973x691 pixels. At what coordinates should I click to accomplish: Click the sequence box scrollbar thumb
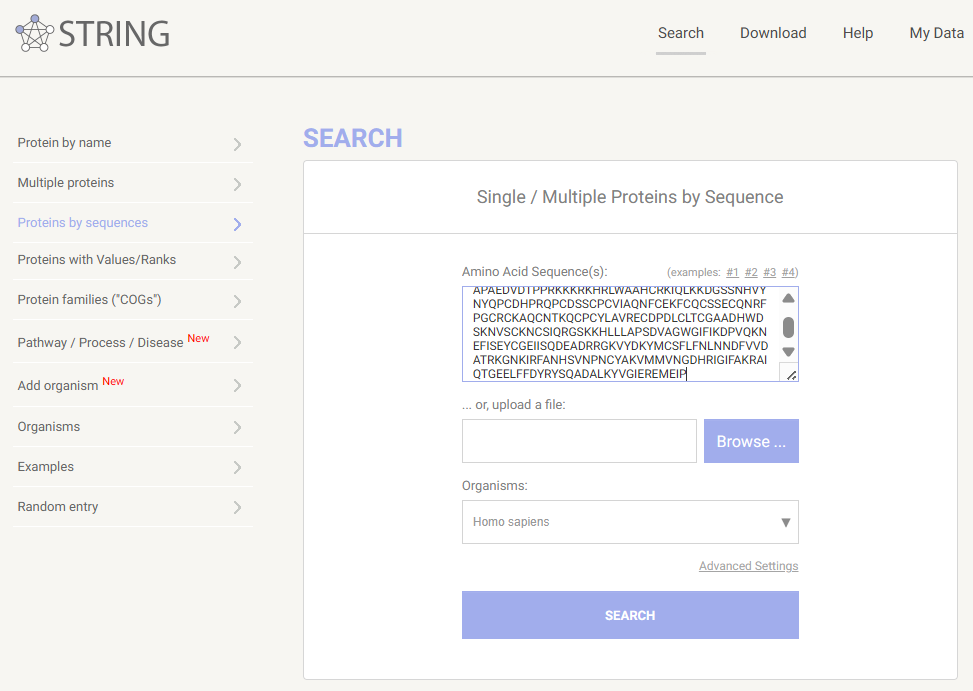788,327
